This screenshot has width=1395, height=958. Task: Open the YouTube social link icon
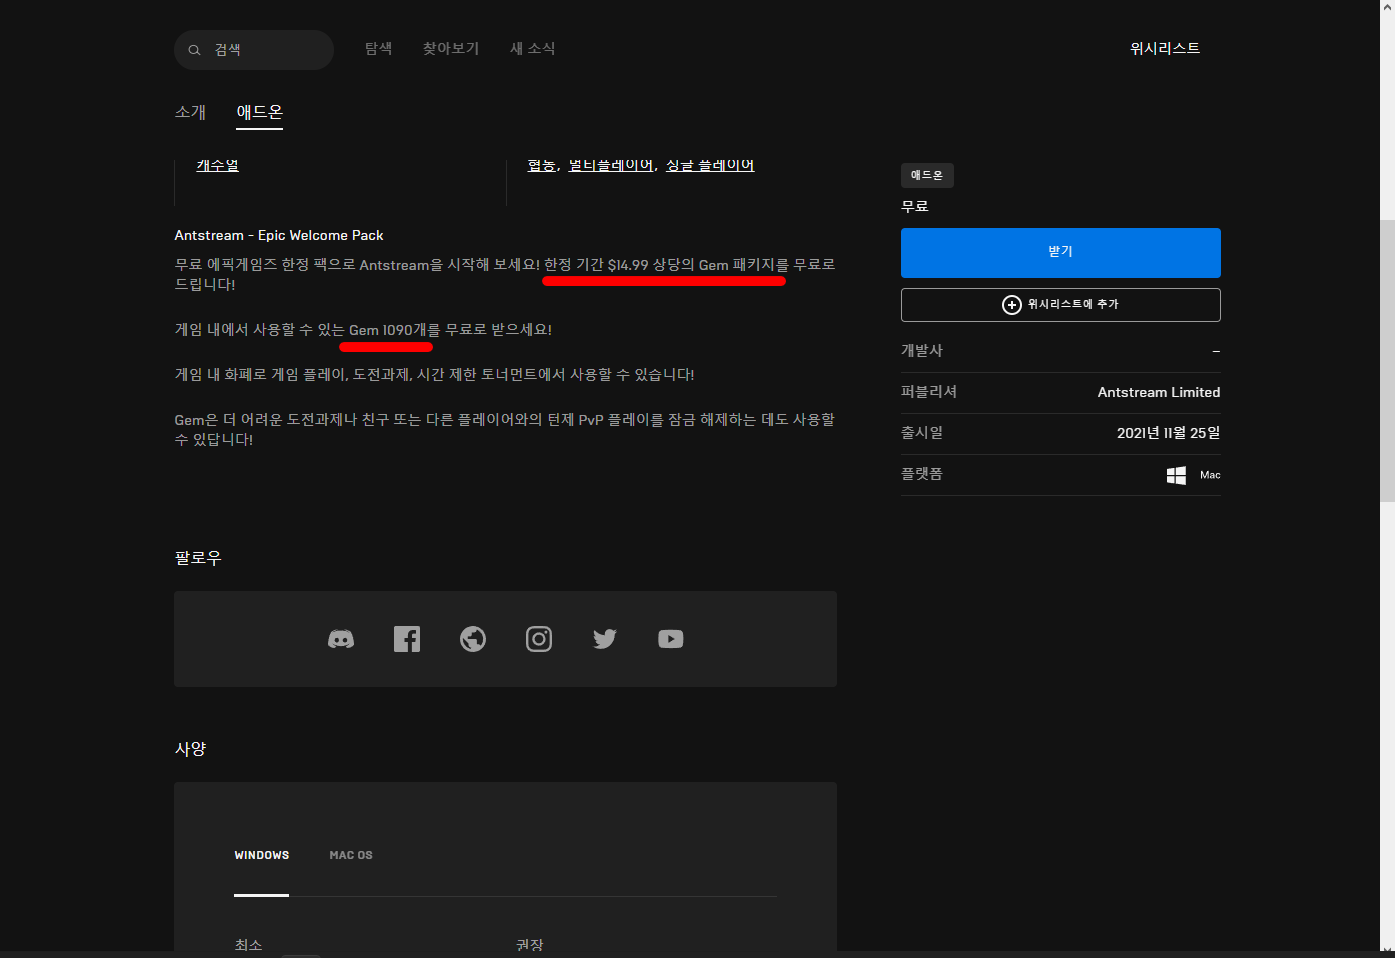tap(671, 639)
